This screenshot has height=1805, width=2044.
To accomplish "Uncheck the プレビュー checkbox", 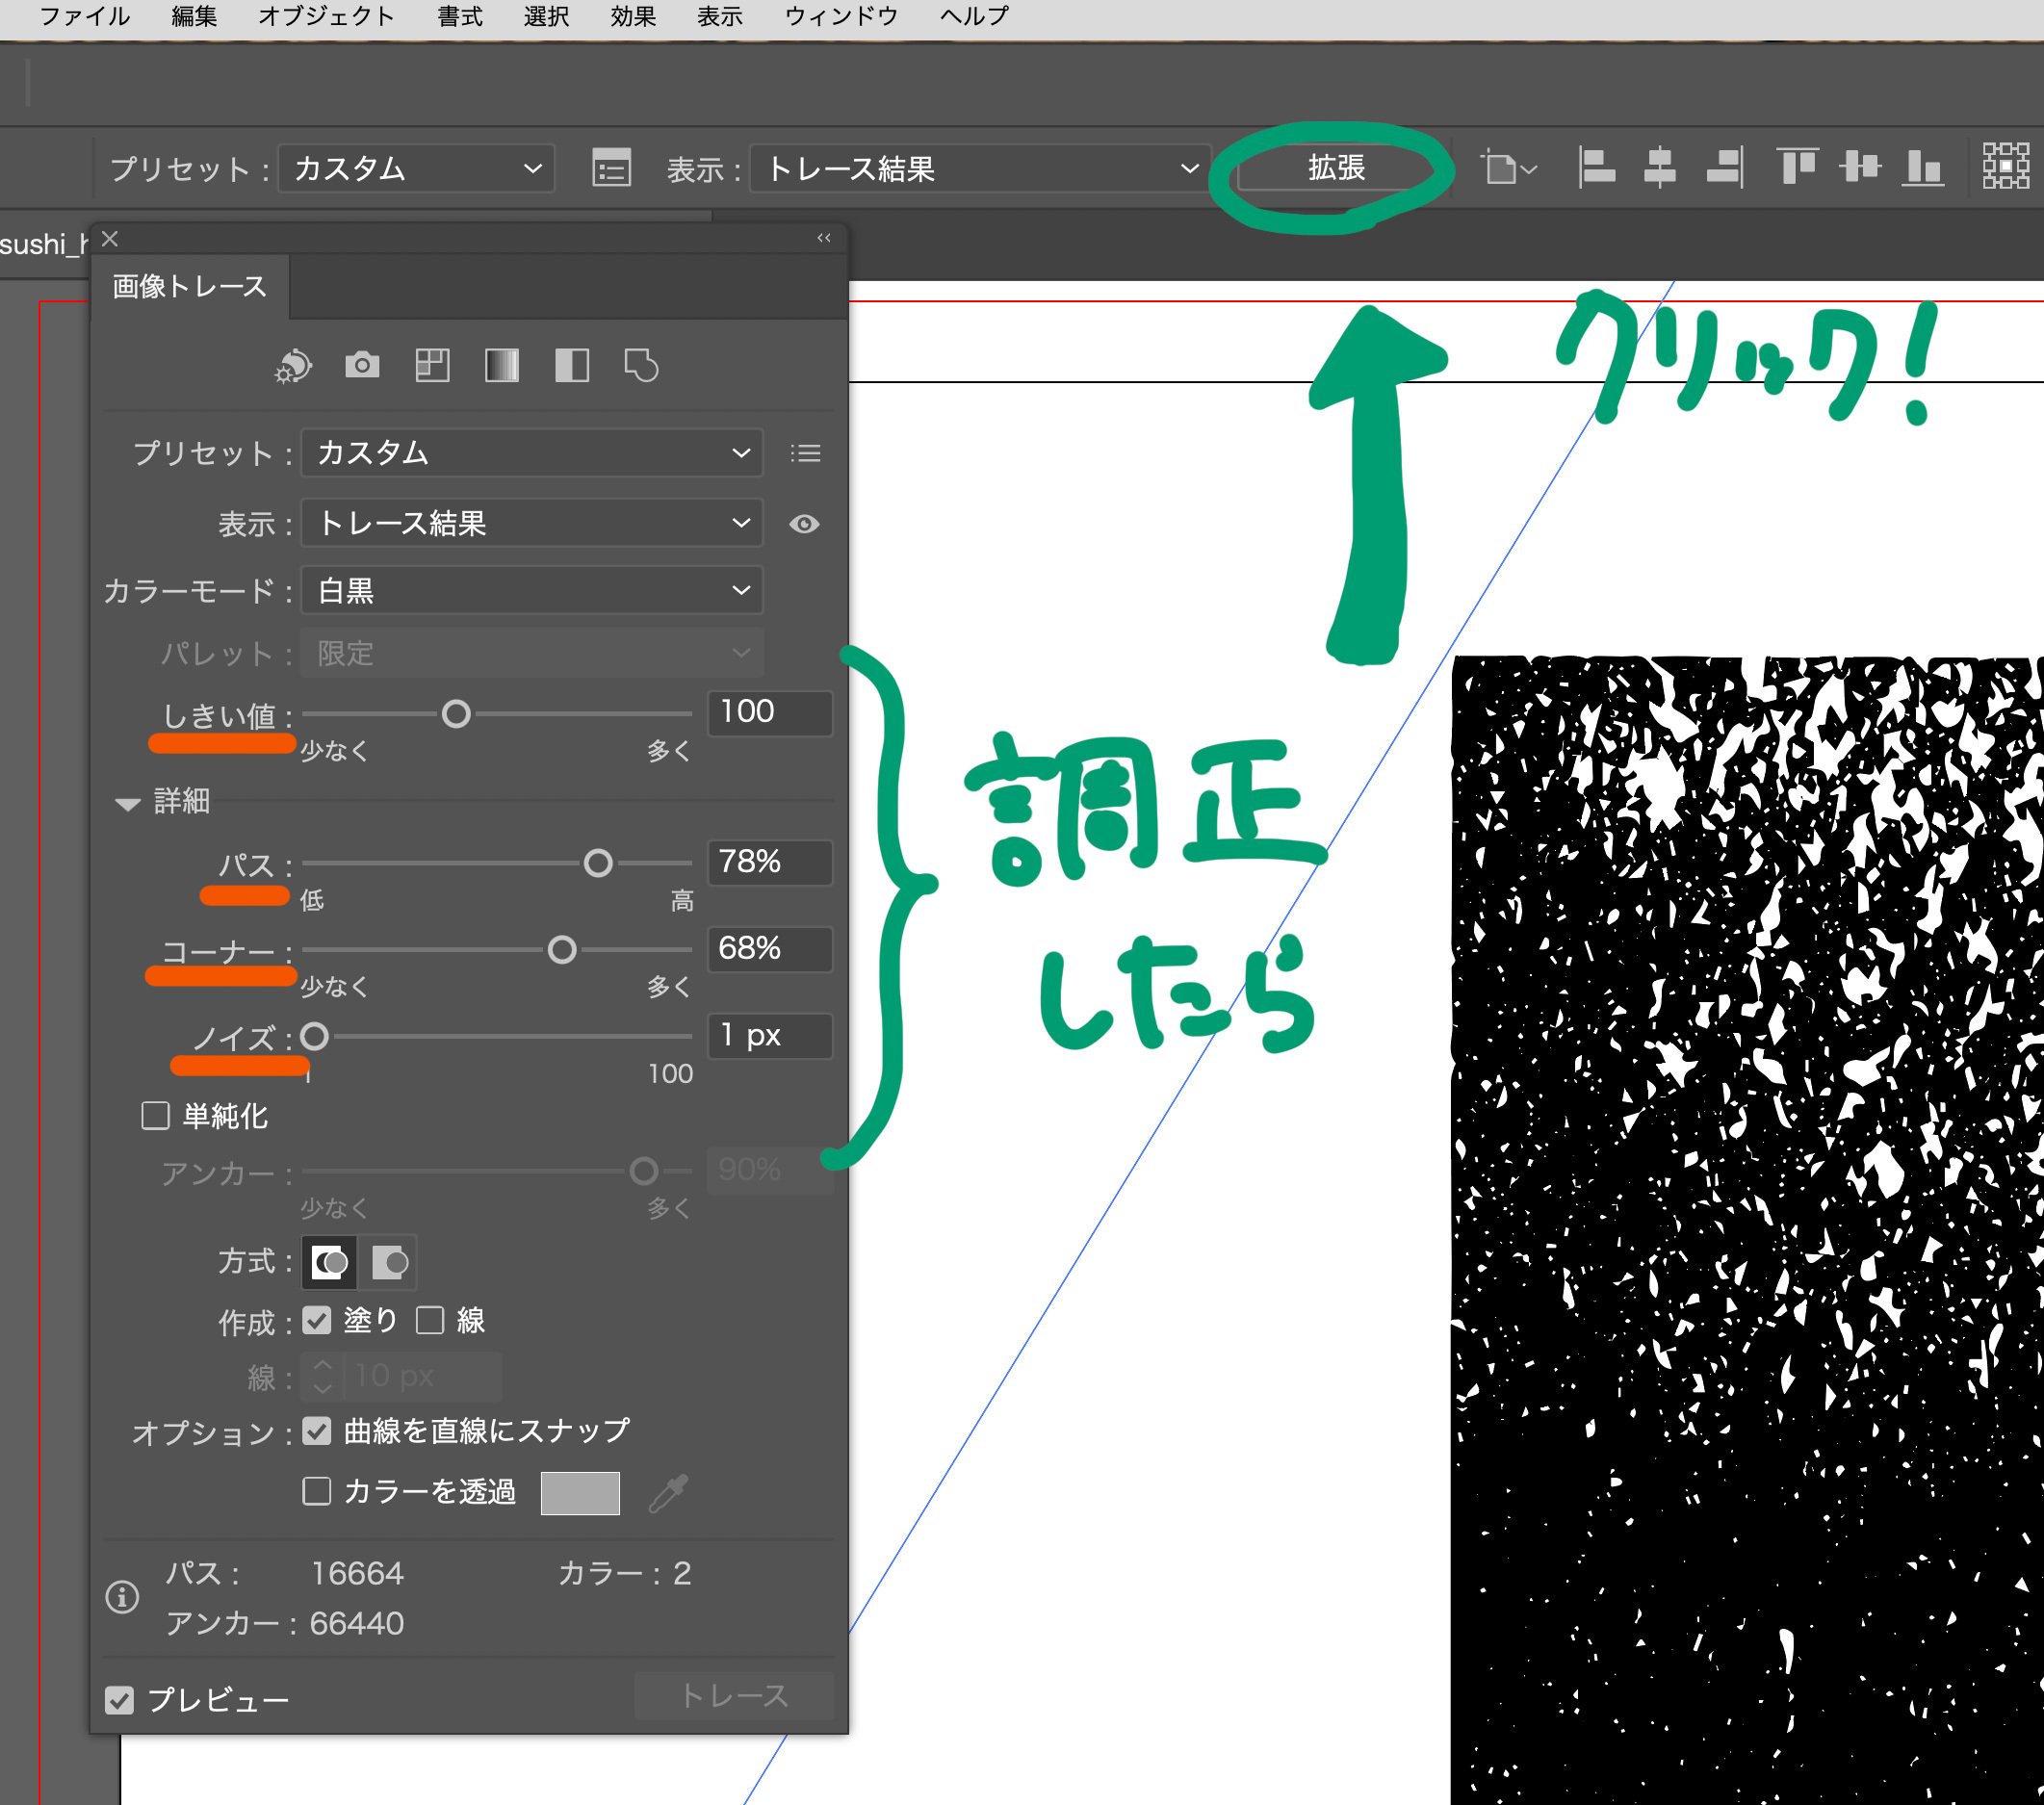I will coord(119,1700).
